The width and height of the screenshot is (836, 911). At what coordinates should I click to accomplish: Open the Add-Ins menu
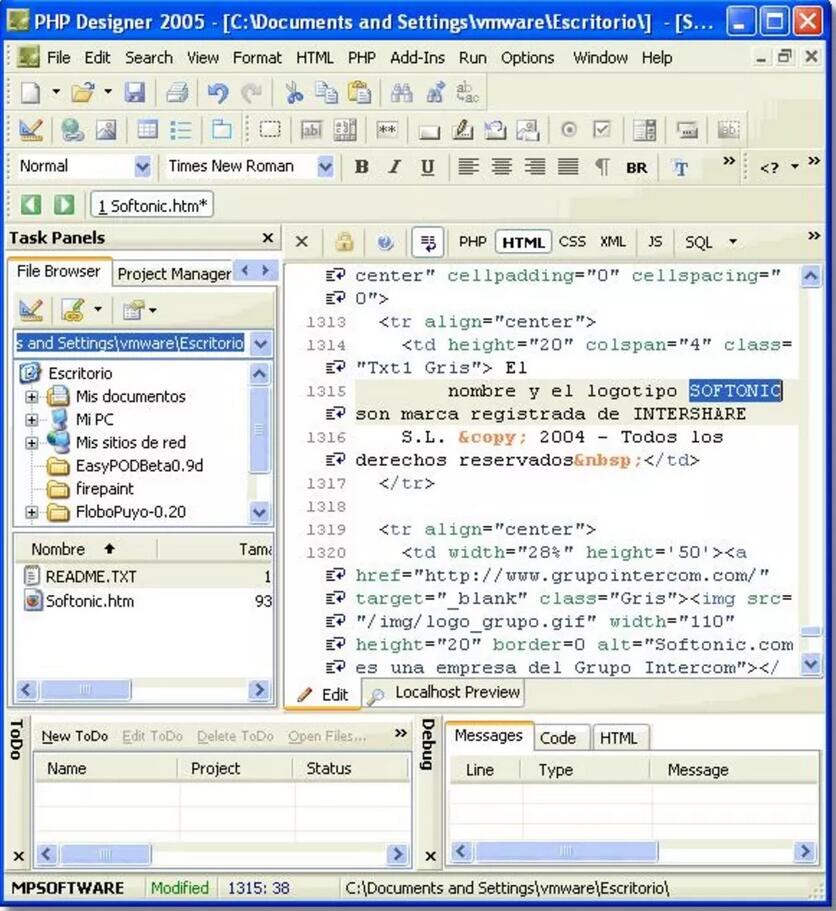click(417, 57)
